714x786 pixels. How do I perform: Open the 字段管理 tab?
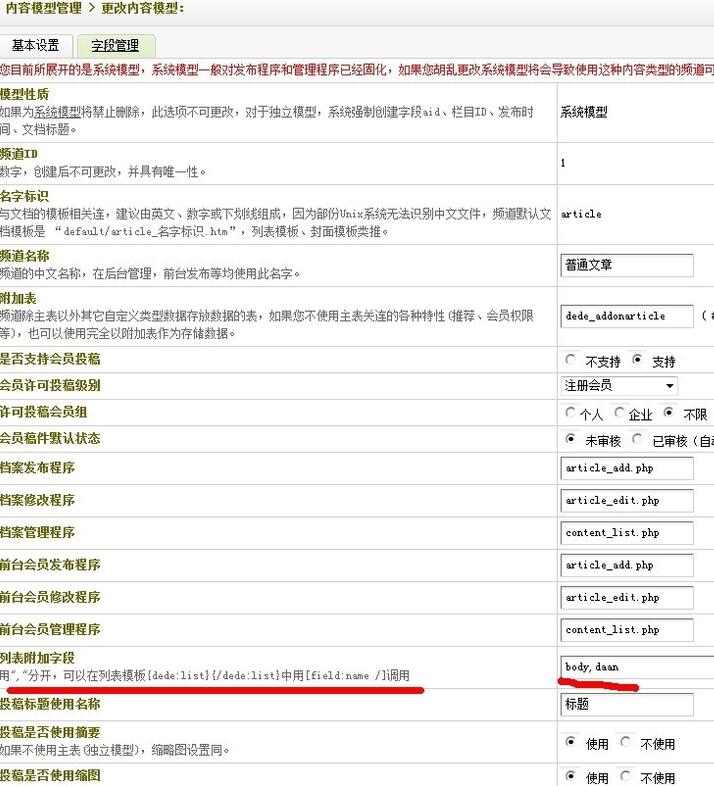click(x=115, y=46)
